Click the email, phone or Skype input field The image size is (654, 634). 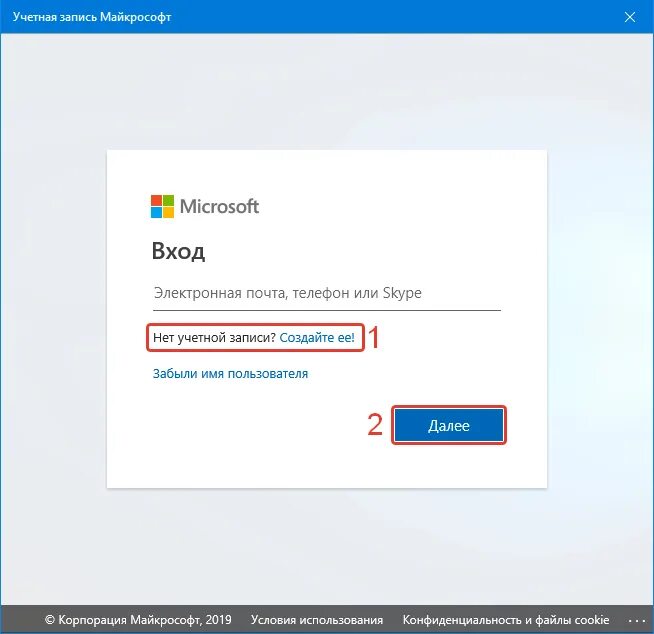click(327, 293)
